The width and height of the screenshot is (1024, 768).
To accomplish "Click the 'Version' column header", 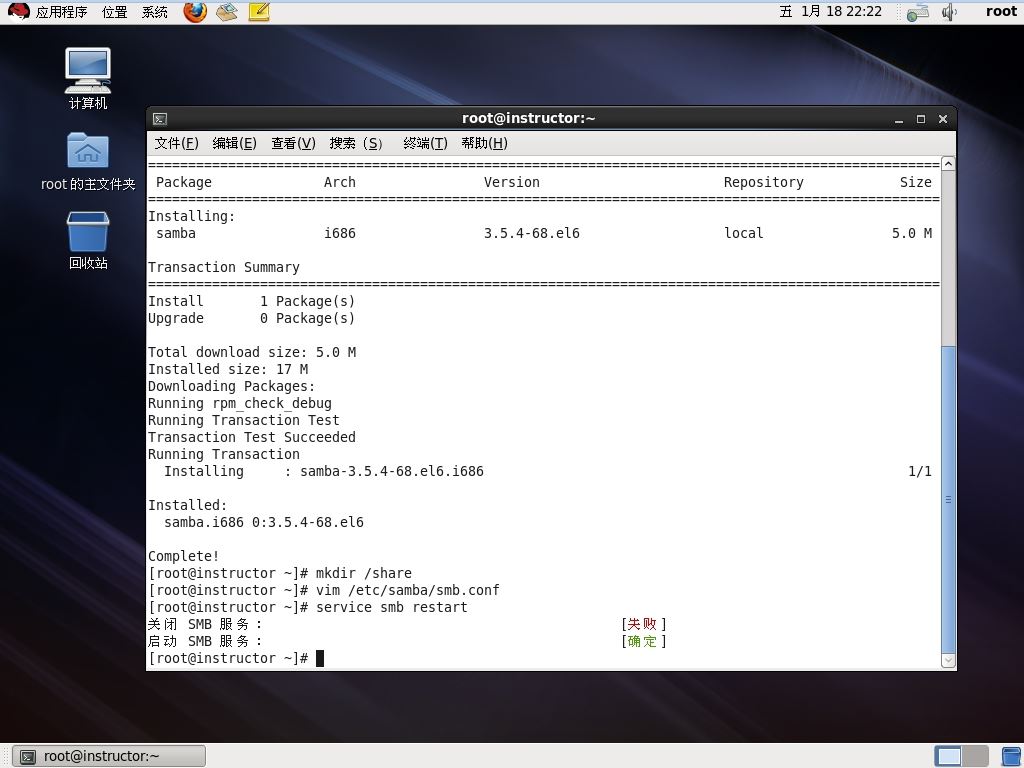I will pos(511,183).
